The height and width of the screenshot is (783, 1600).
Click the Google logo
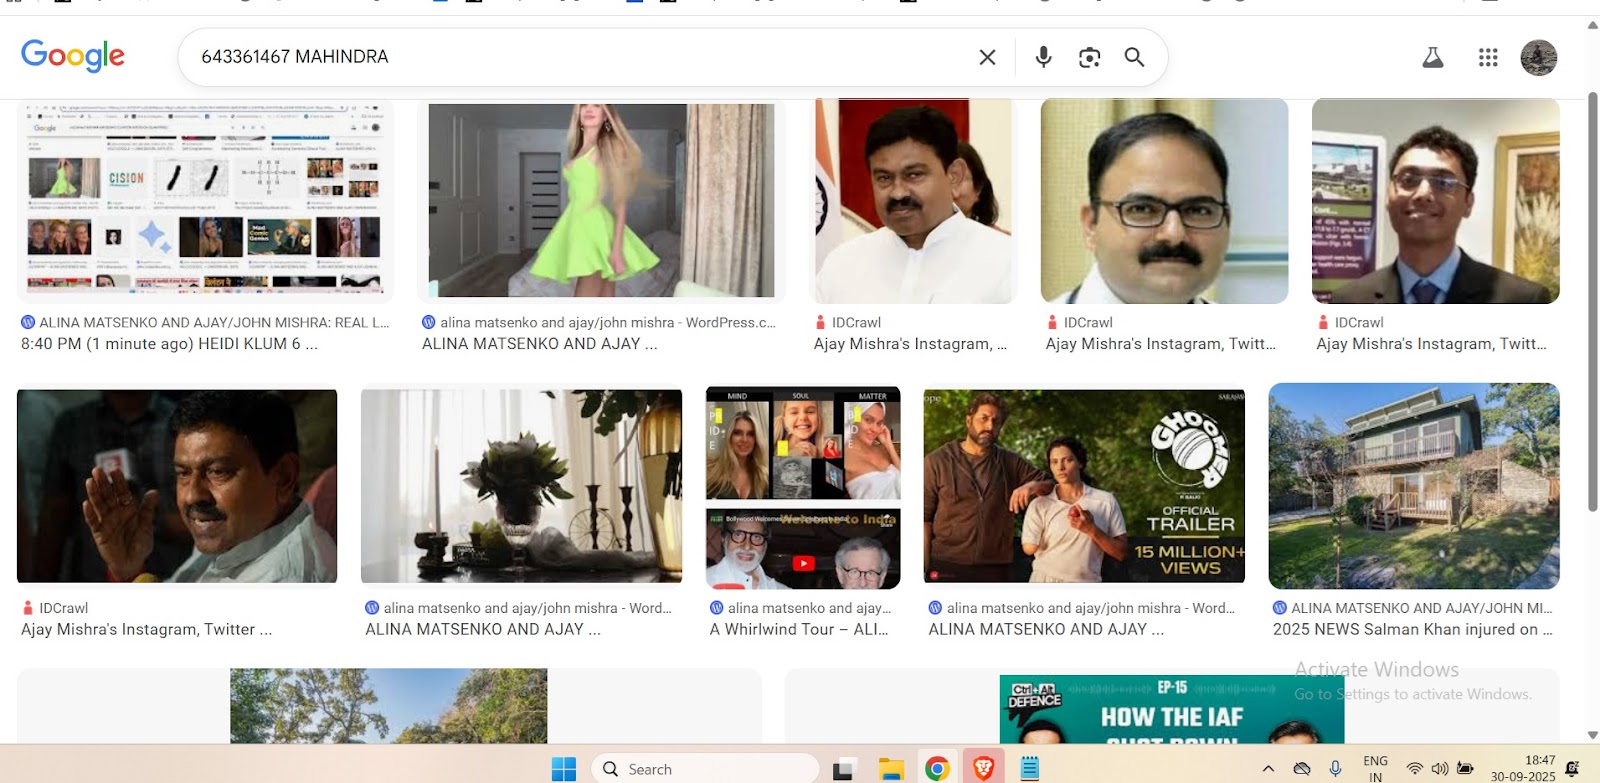pos(73,56)
